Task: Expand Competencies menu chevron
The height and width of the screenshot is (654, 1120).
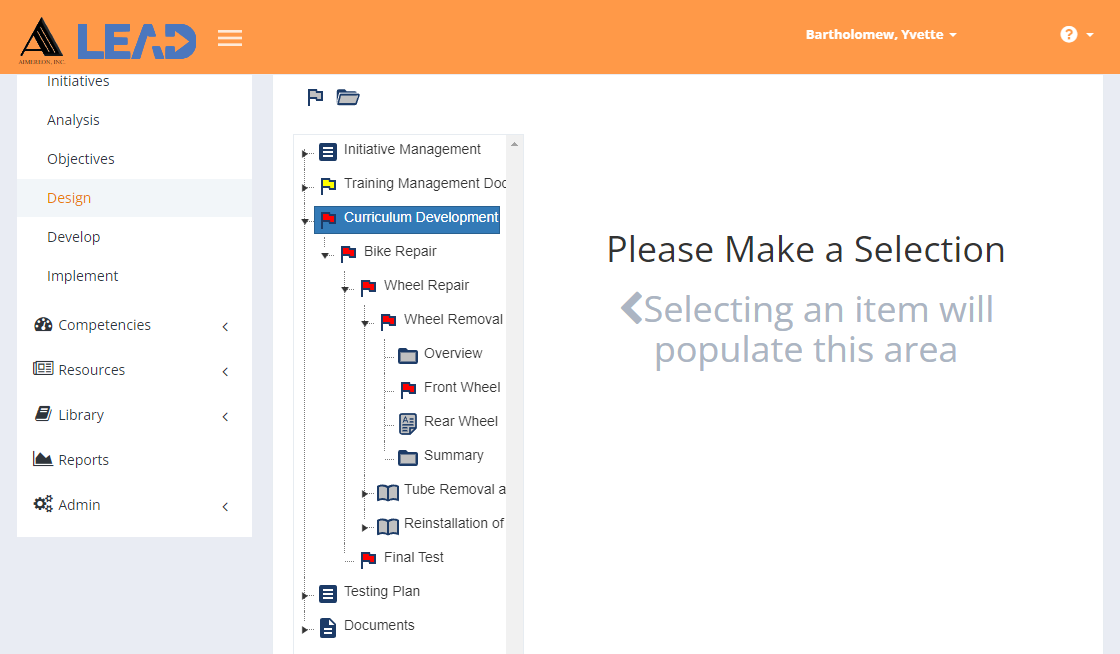Action: coord(225,326)
